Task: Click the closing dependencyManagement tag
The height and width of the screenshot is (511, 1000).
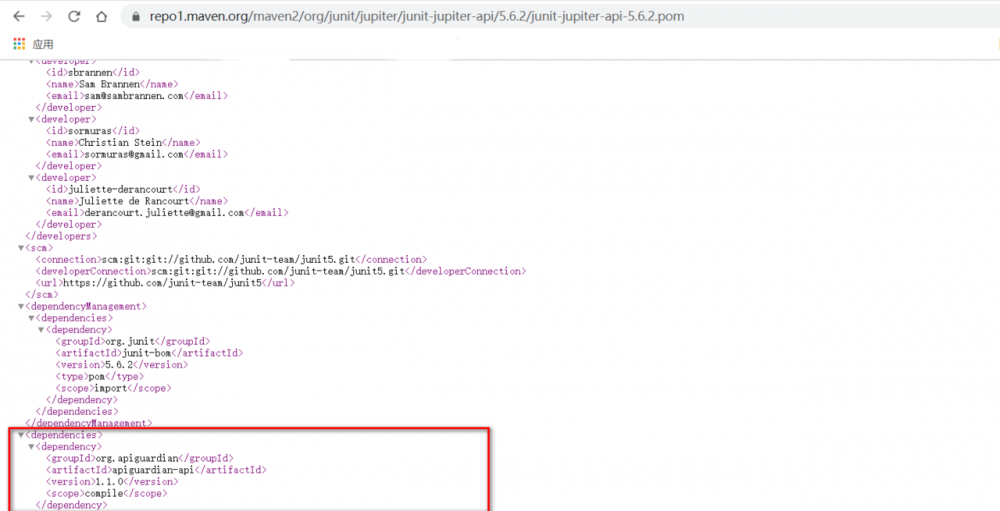Action: coord(89,423)
